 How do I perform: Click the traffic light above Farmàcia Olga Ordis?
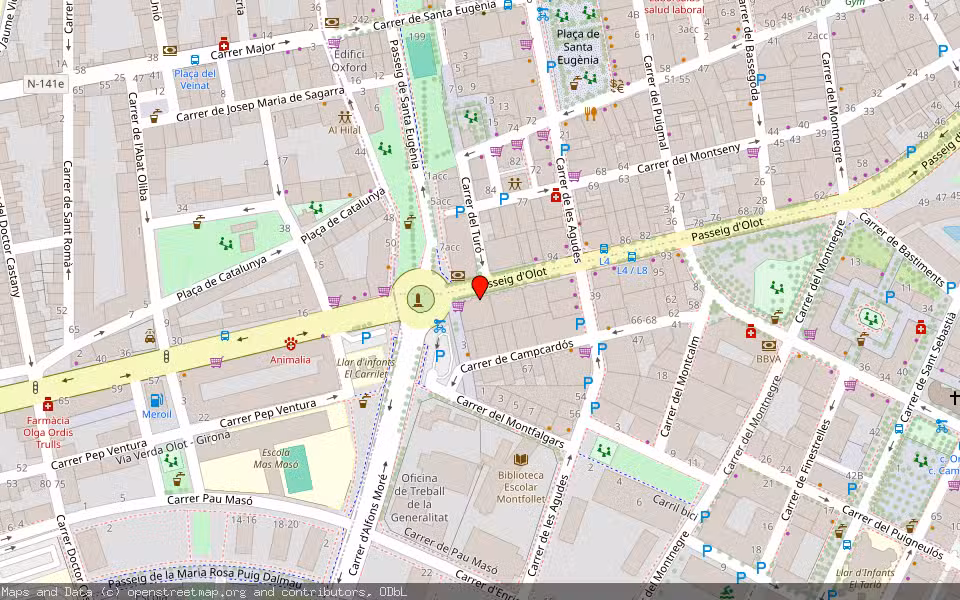[x=36, y=388]
